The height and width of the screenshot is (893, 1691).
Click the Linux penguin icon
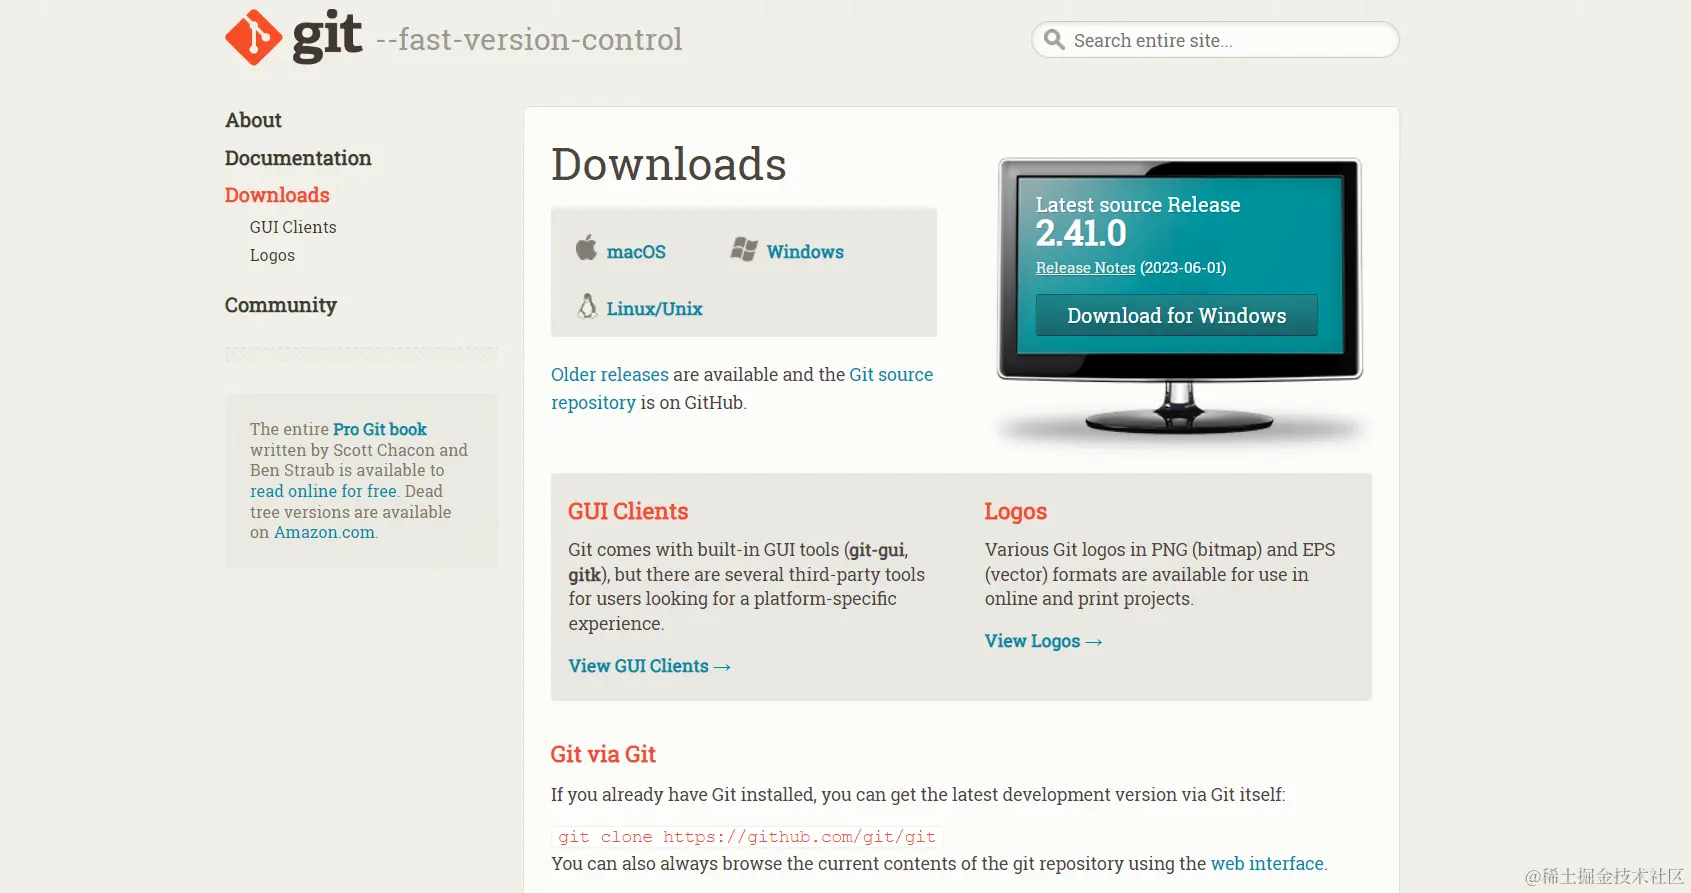point(587,306)
